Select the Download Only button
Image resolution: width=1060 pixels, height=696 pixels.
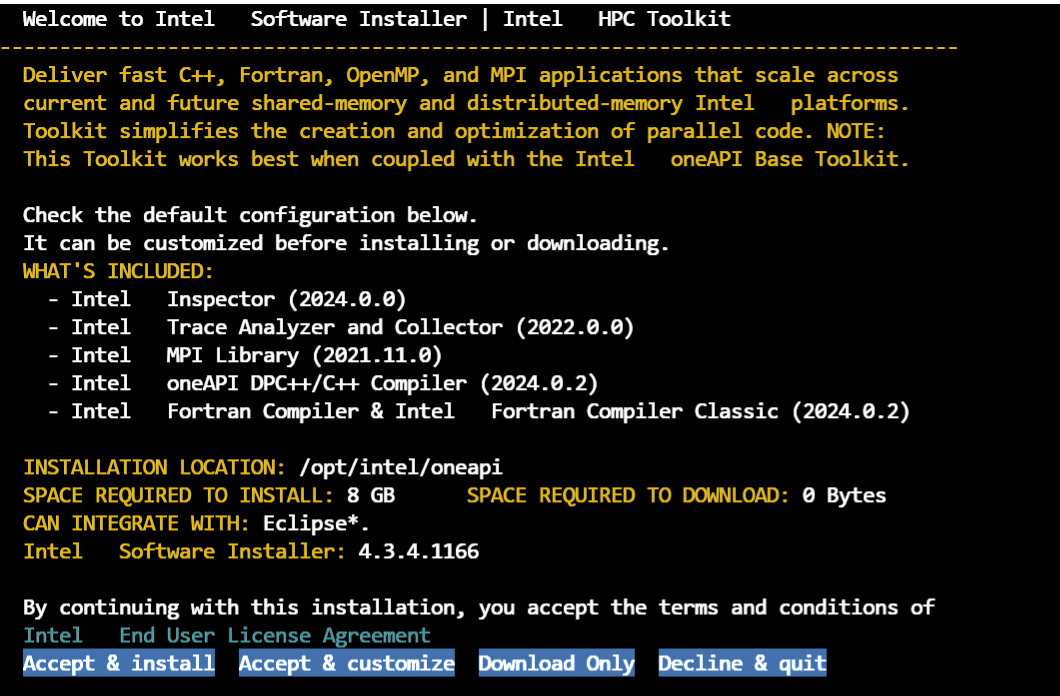pyautogui.click(x=556, y=663)
